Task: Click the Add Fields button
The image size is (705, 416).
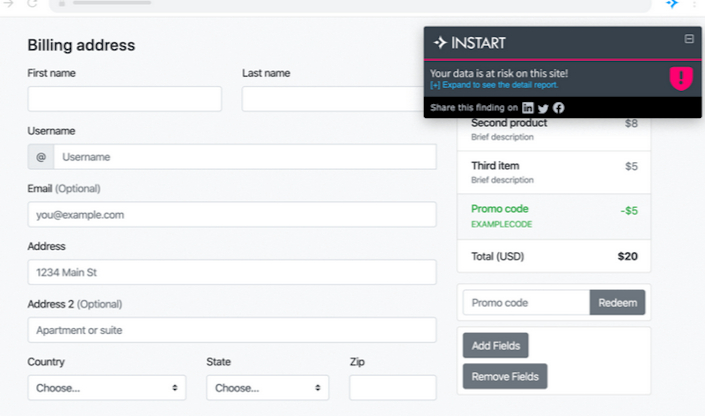Action: pos(495,345)
